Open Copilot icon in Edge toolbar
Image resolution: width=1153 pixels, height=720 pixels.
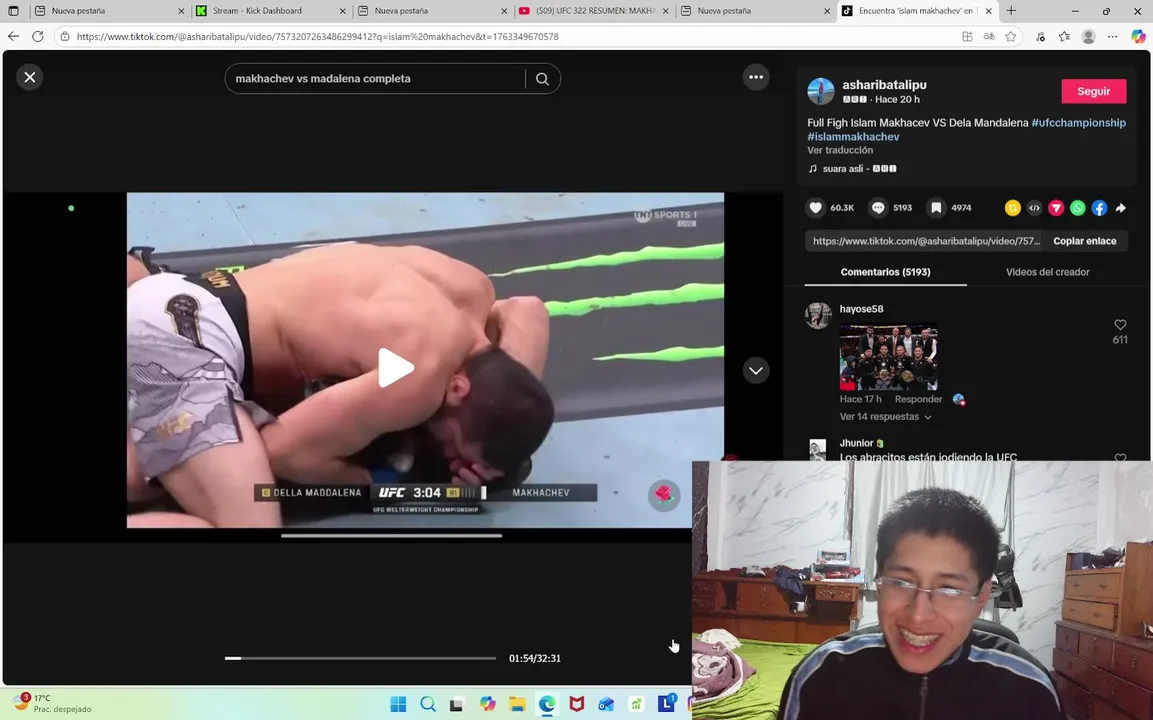(x=1138, y=37)
